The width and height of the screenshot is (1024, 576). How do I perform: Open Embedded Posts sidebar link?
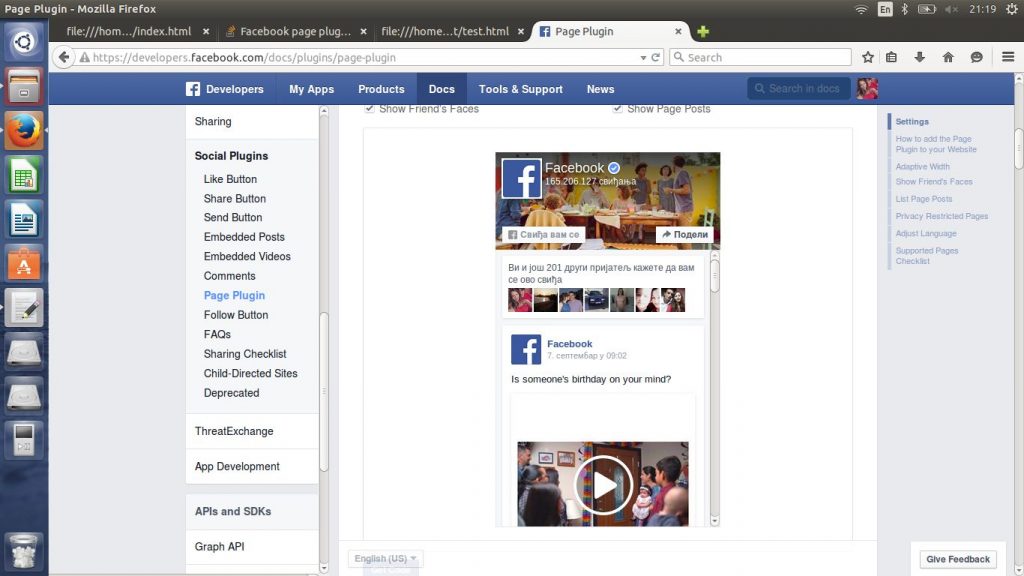[244, 237]
